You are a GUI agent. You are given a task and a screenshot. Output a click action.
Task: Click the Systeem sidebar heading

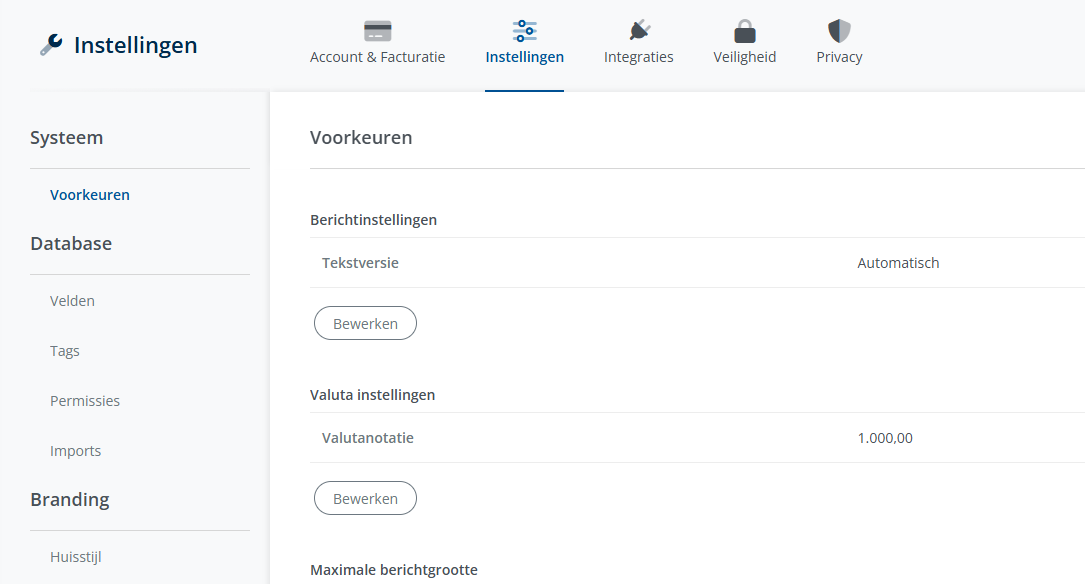(66, 138)
